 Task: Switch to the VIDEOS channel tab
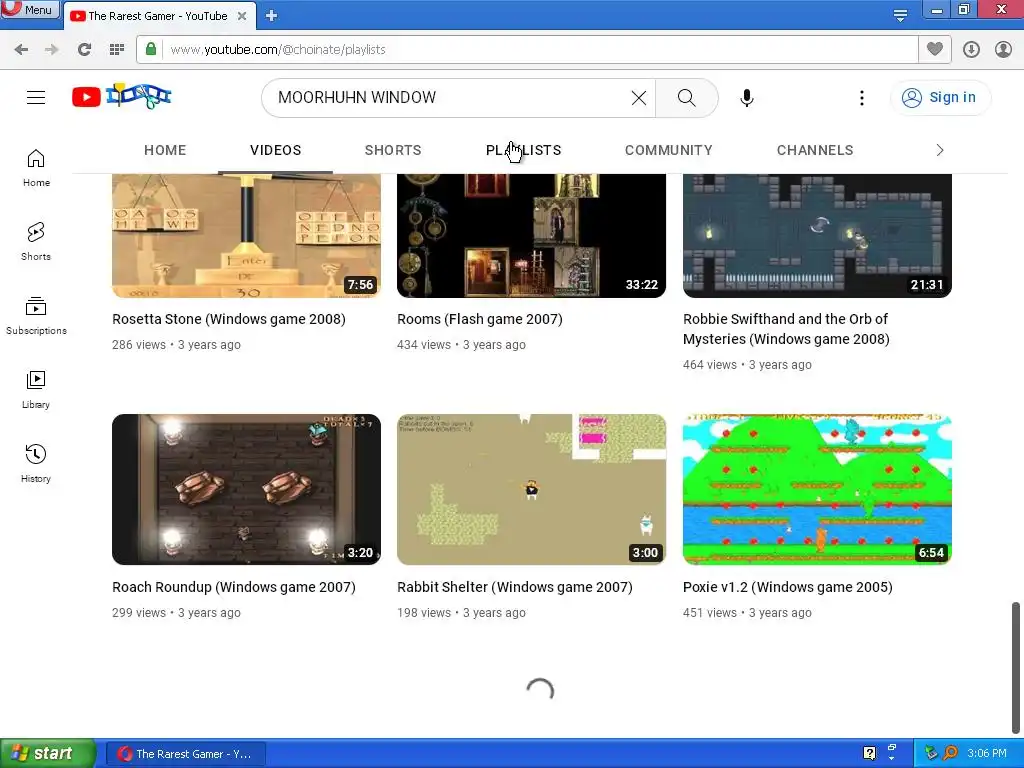coord(276,150)
